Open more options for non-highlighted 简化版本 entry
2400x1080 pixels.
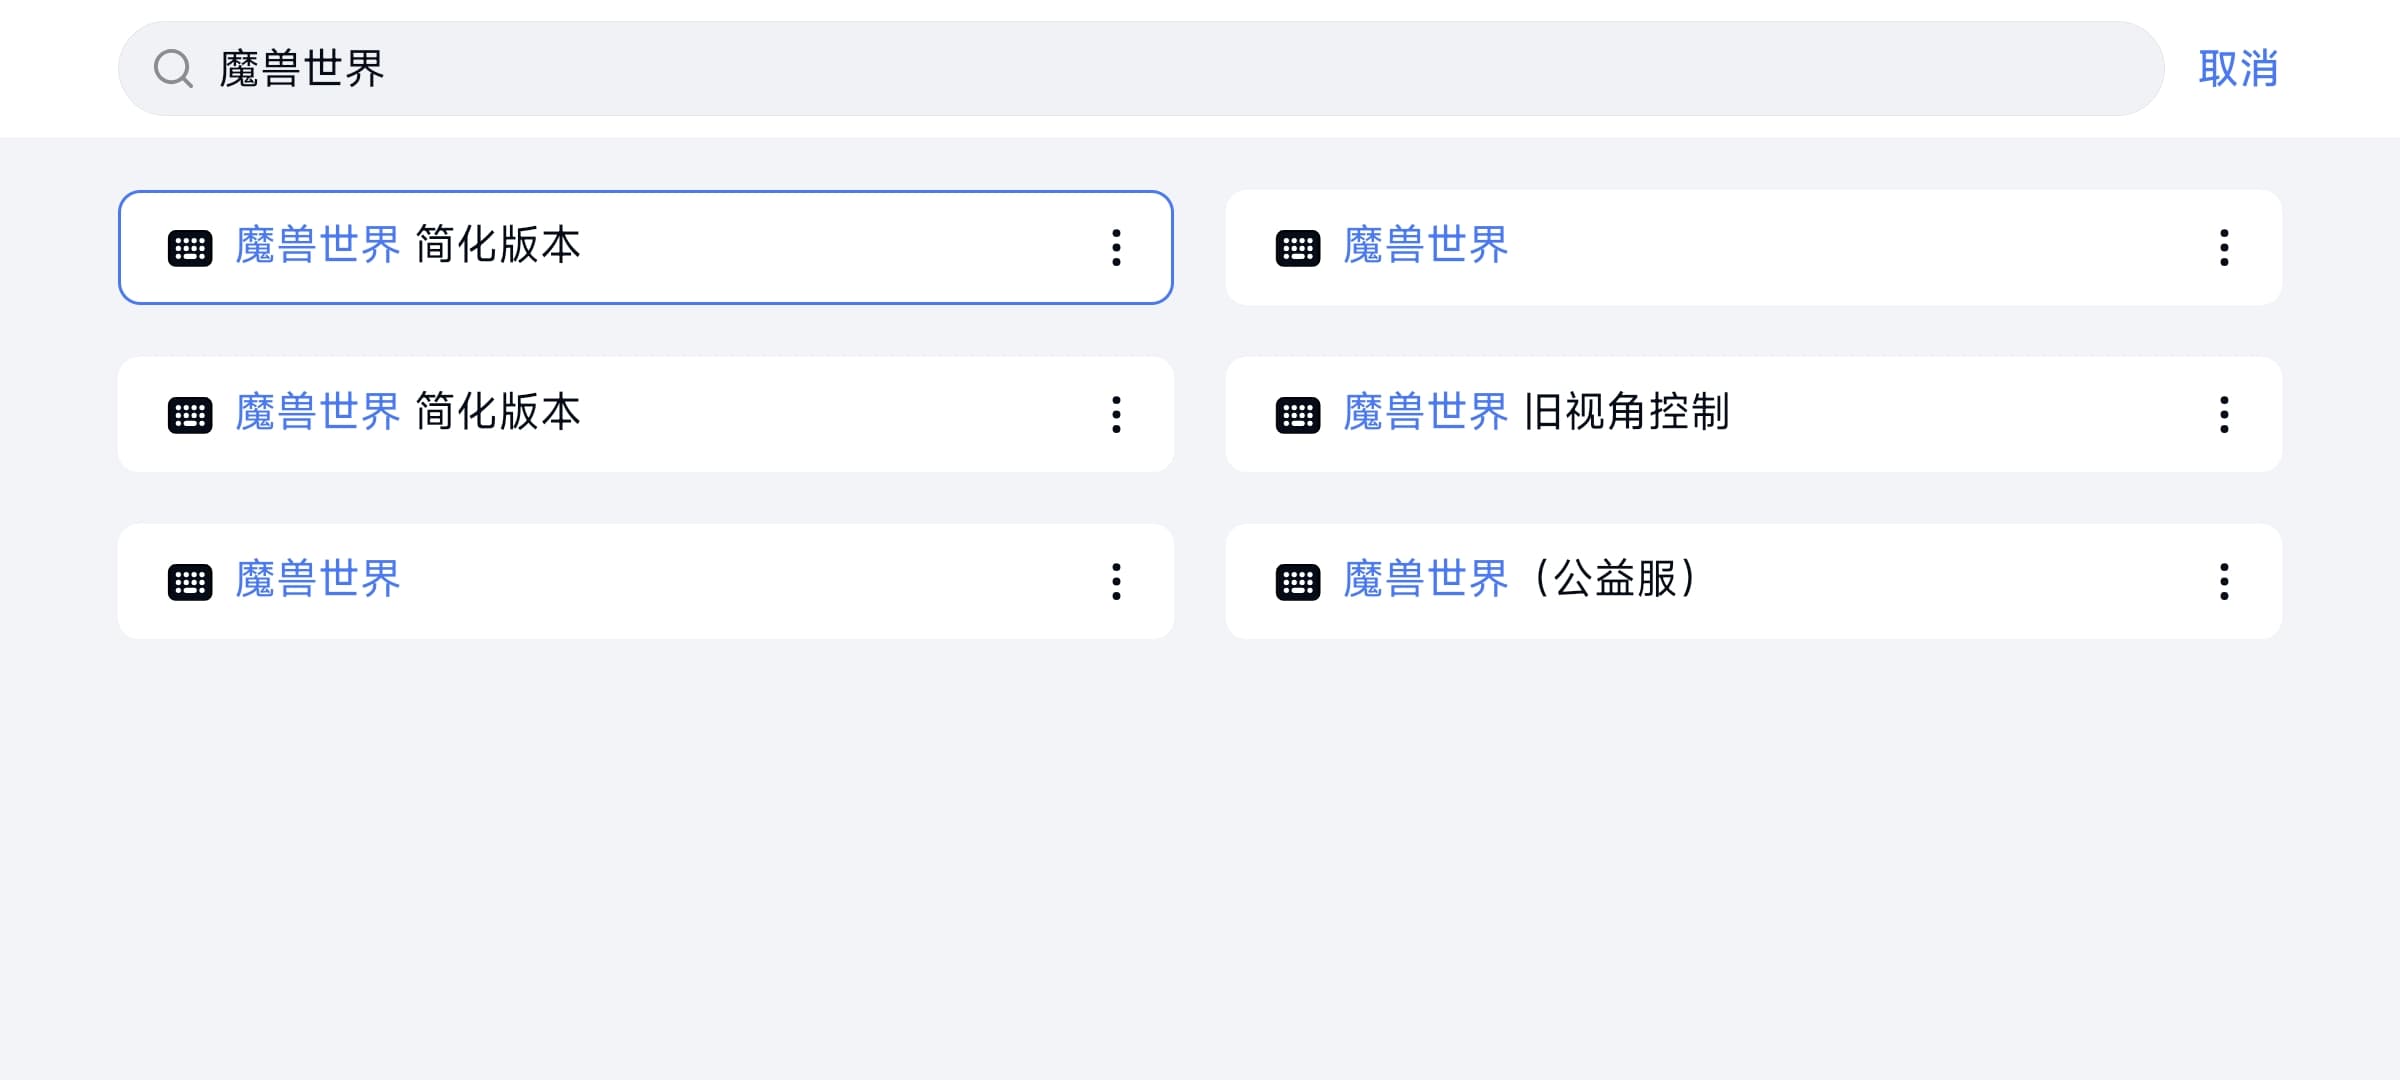click(x=1116, y=415)
